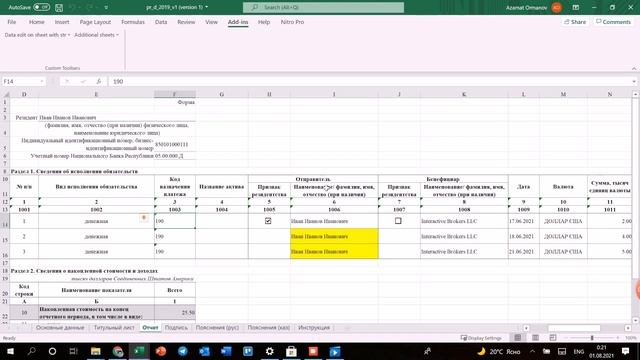The width and height of the screenshot is (640, 360).
Task: Open the Formulas ribbon tab
Action: [x=133, y=22]
